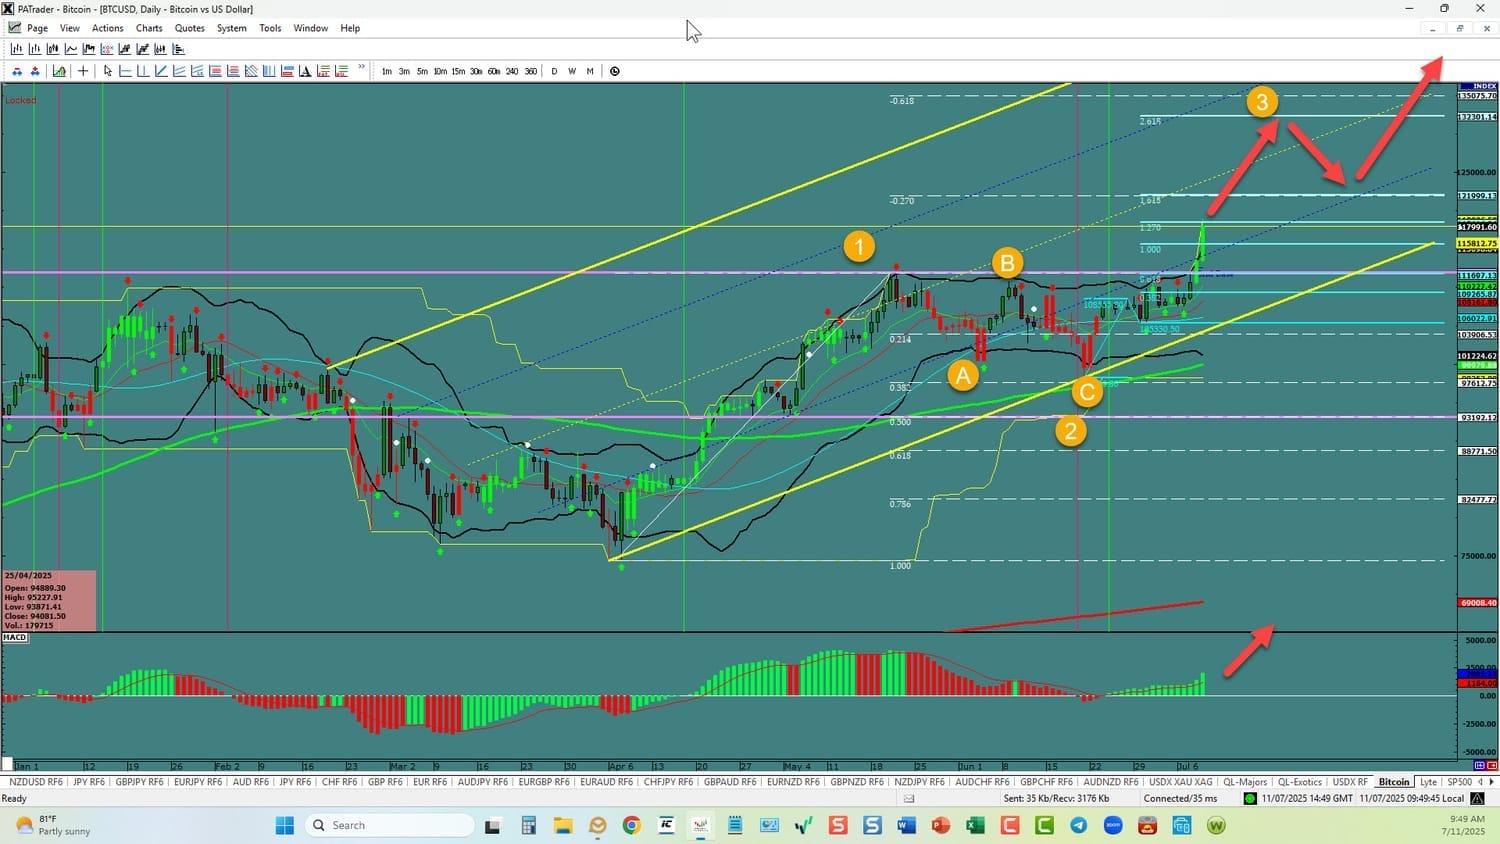Open the Charts menu
This screenshot has height=844, width=1500.
tap(149, 28)
